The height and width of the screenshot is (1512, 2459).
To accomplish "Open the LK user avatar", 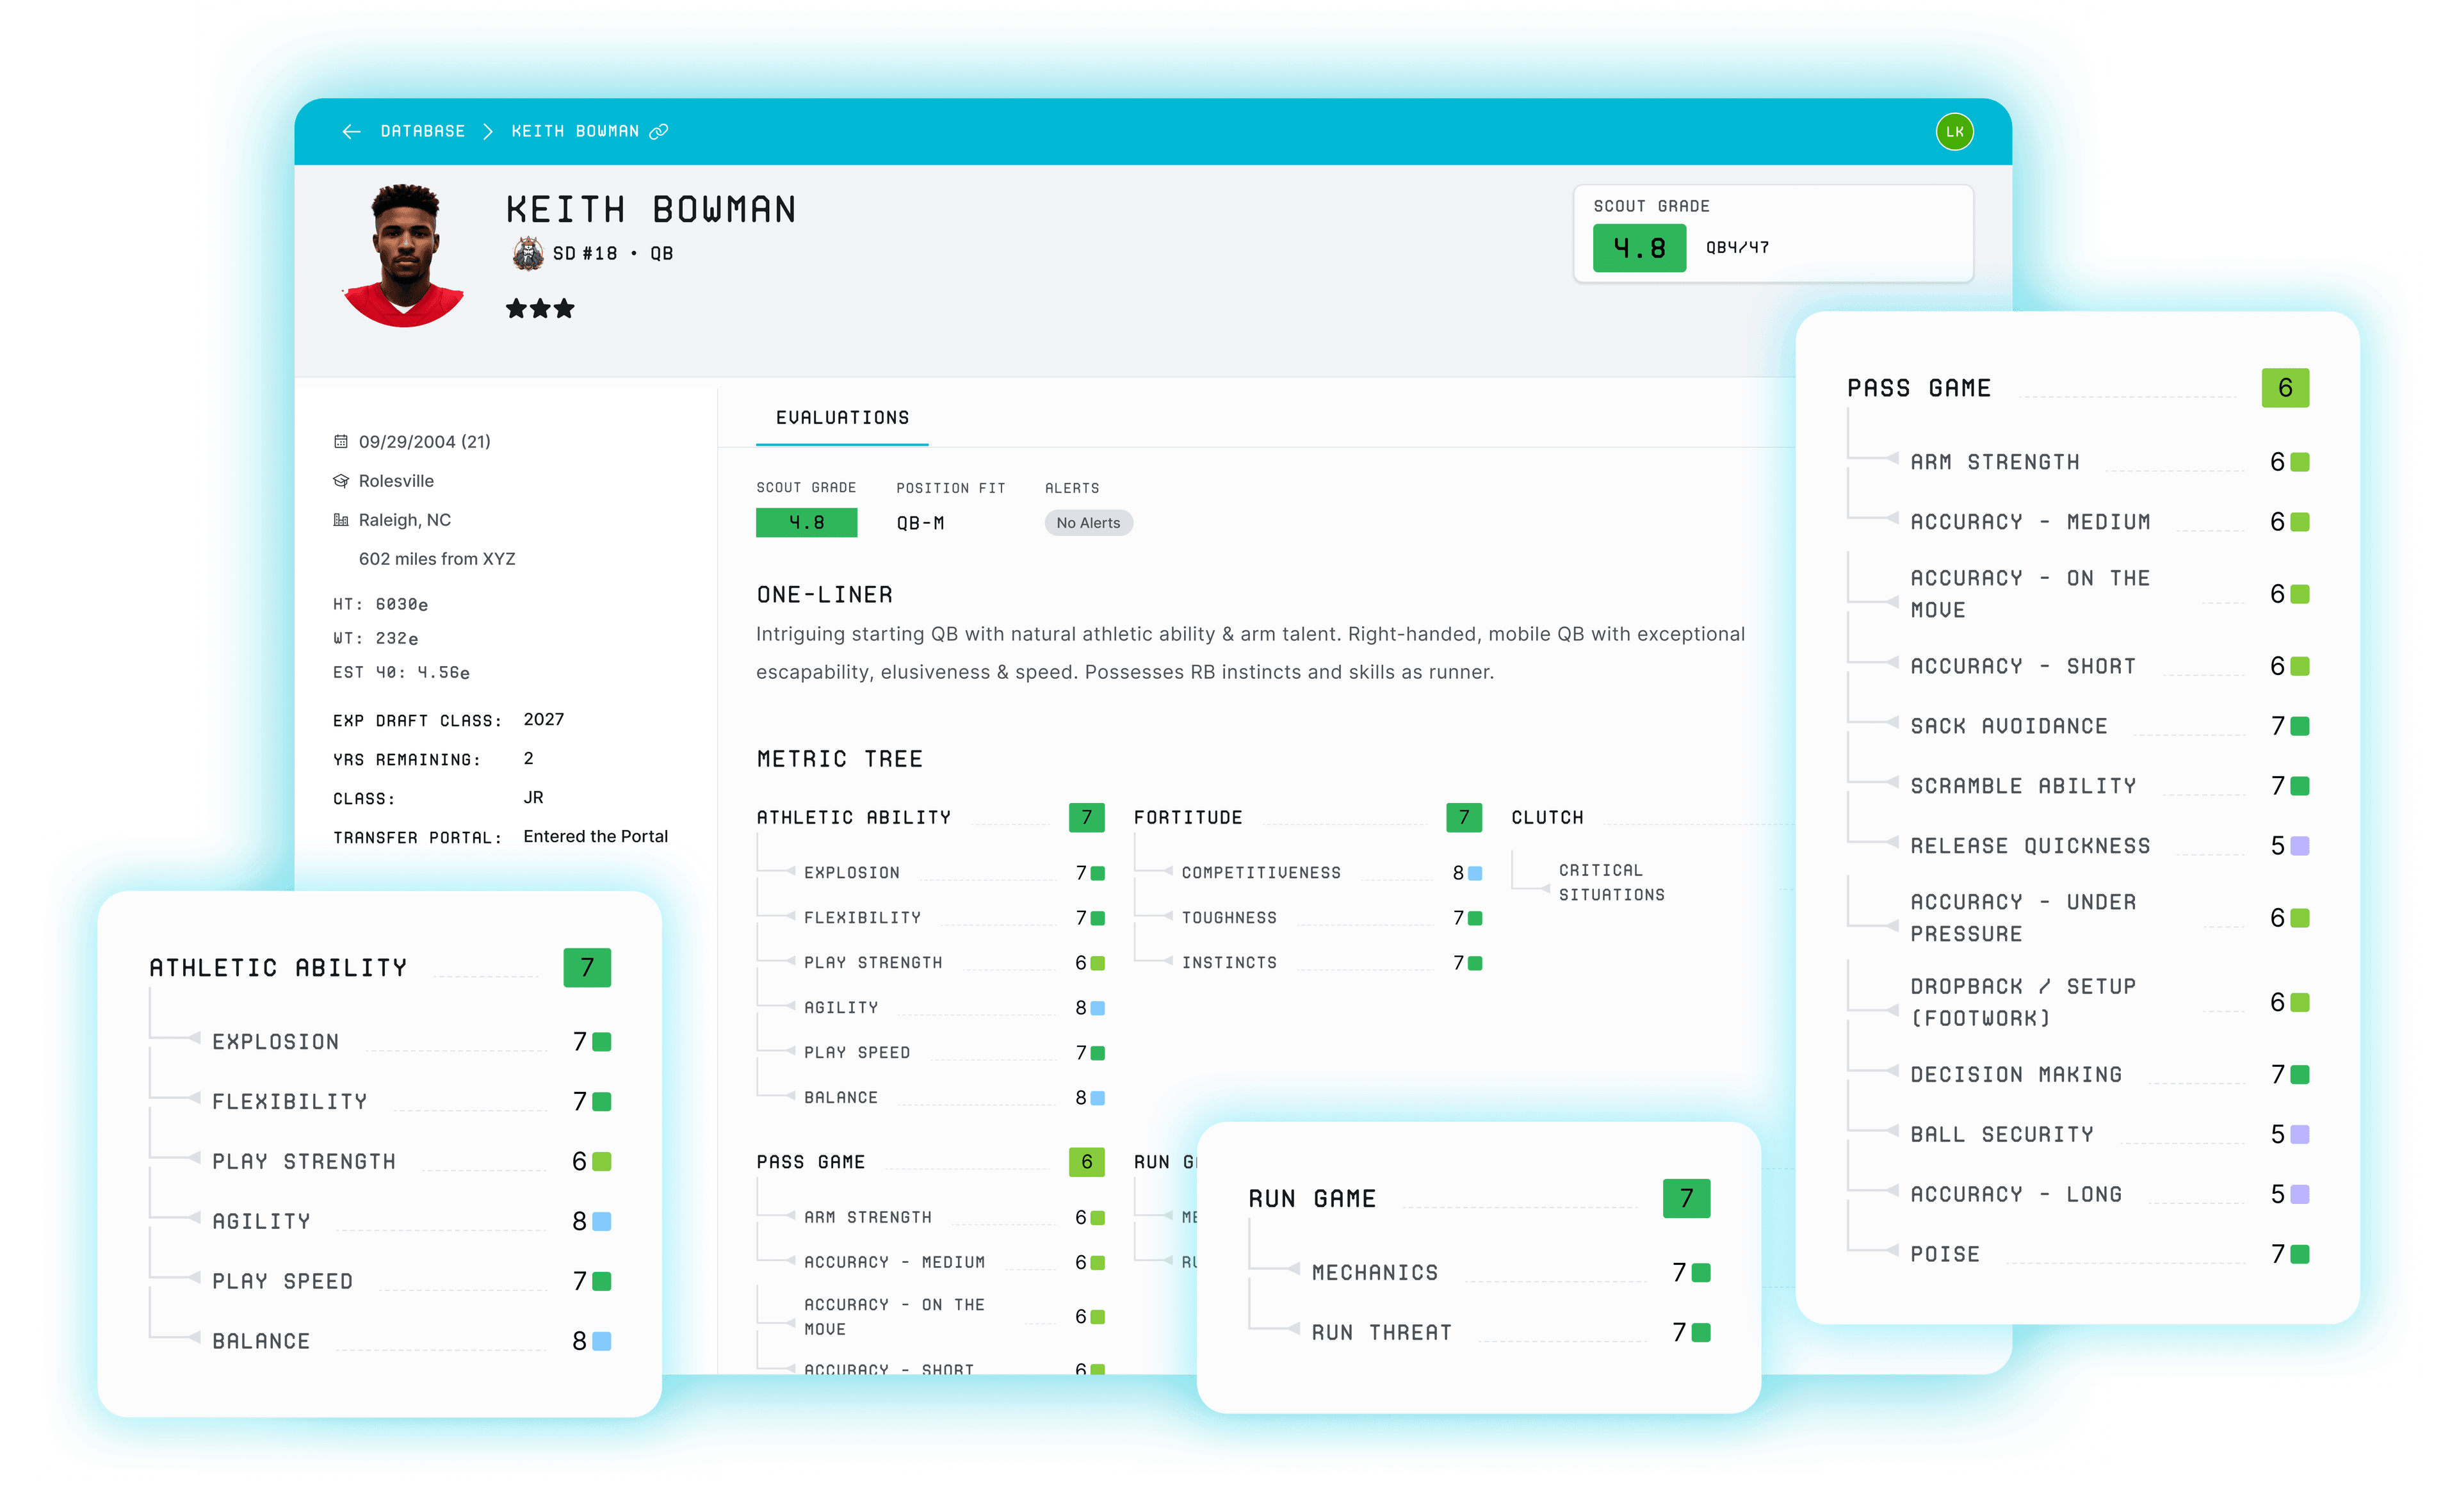I will [1954, 132].
